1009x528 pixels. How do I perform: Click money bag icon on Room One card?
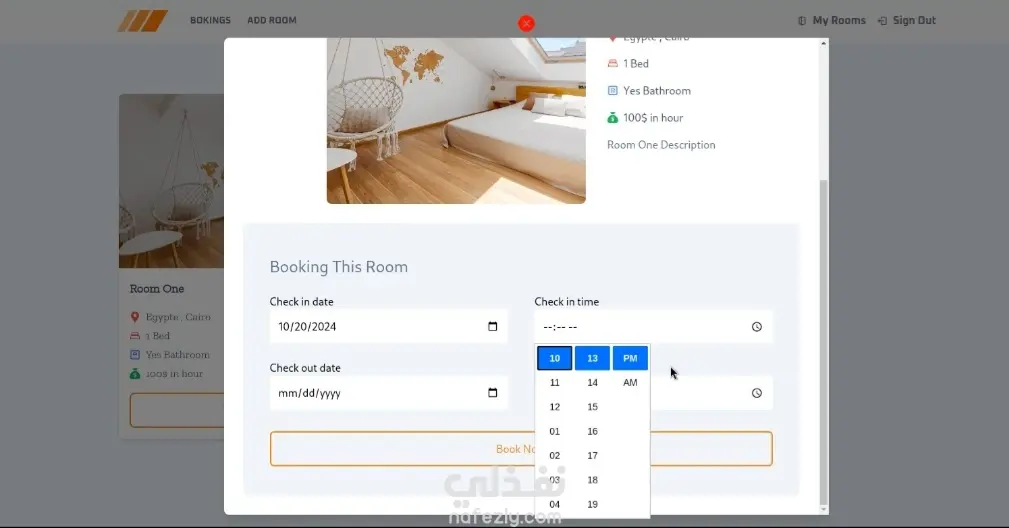coord(135,374)
